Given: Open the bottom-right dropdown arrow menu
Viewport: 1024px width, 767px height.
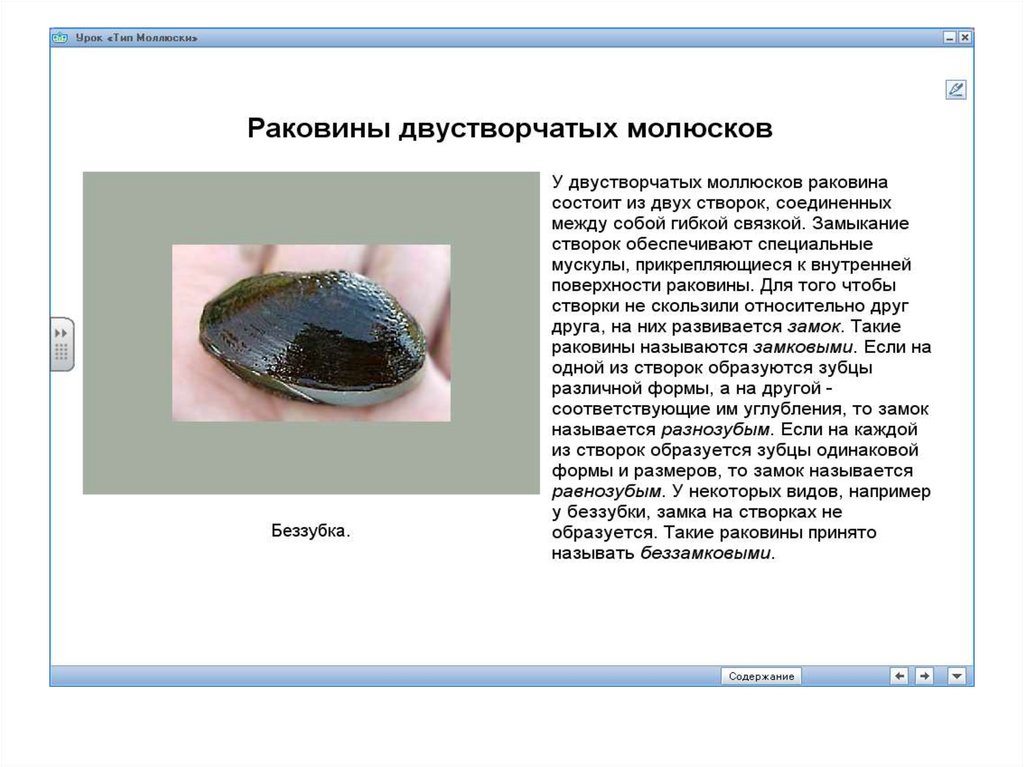Looking at the screenshot, I should 957,676.
